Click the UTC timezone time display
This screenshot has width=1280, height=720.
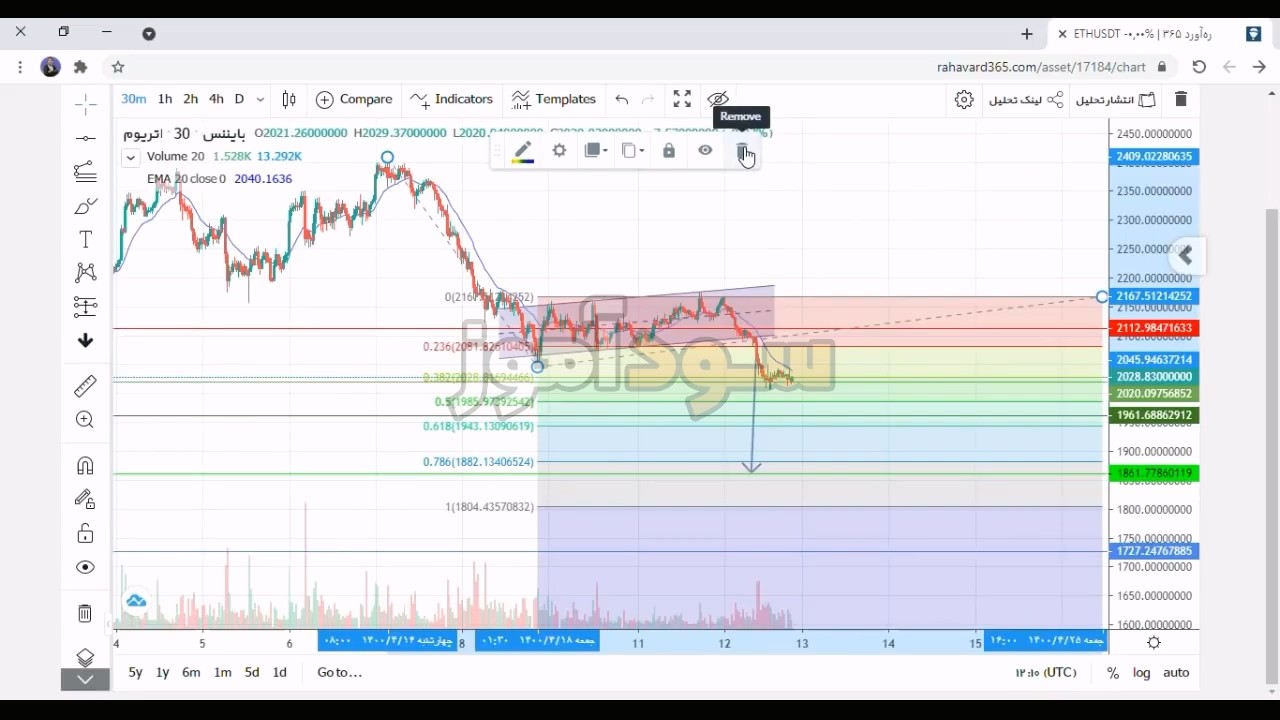pyautogui.click(x=1046, y=673)
